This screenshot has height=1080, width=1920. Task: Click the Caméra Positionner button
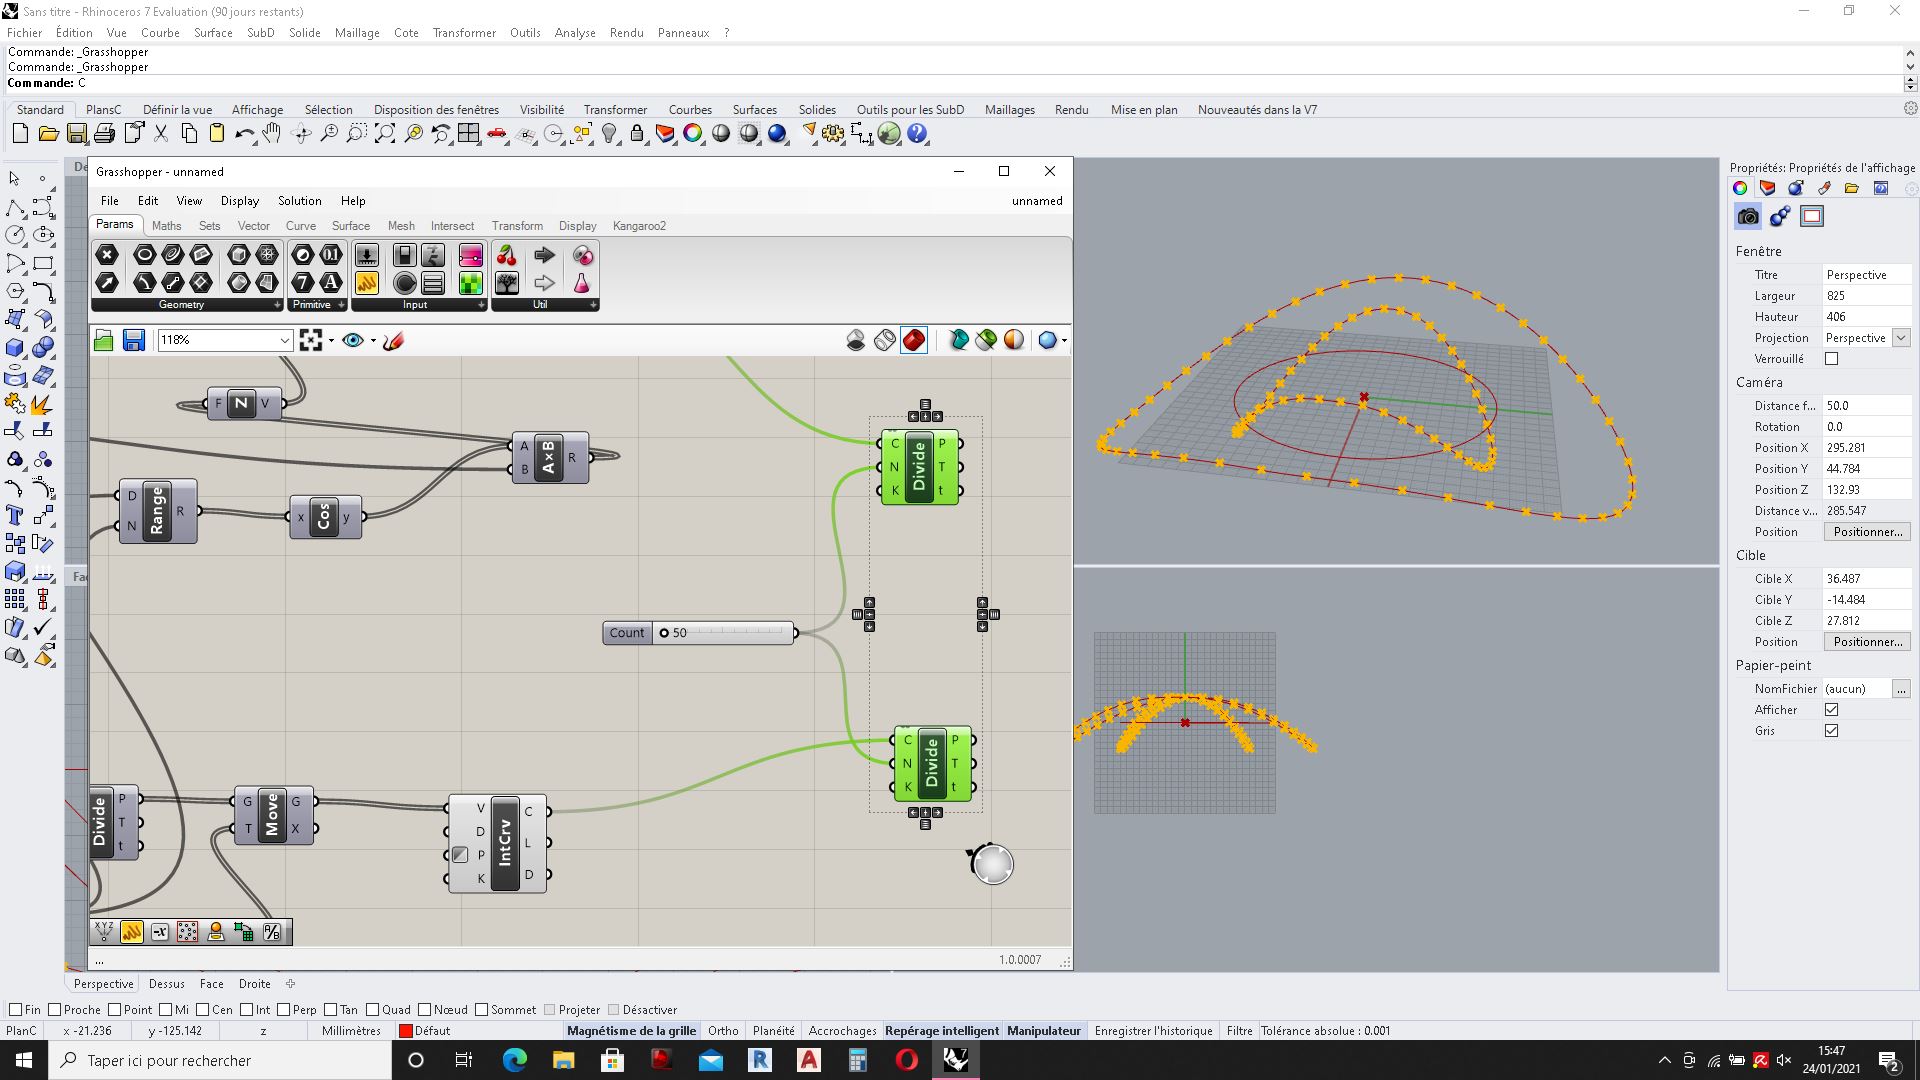[x=1867, y=532]
